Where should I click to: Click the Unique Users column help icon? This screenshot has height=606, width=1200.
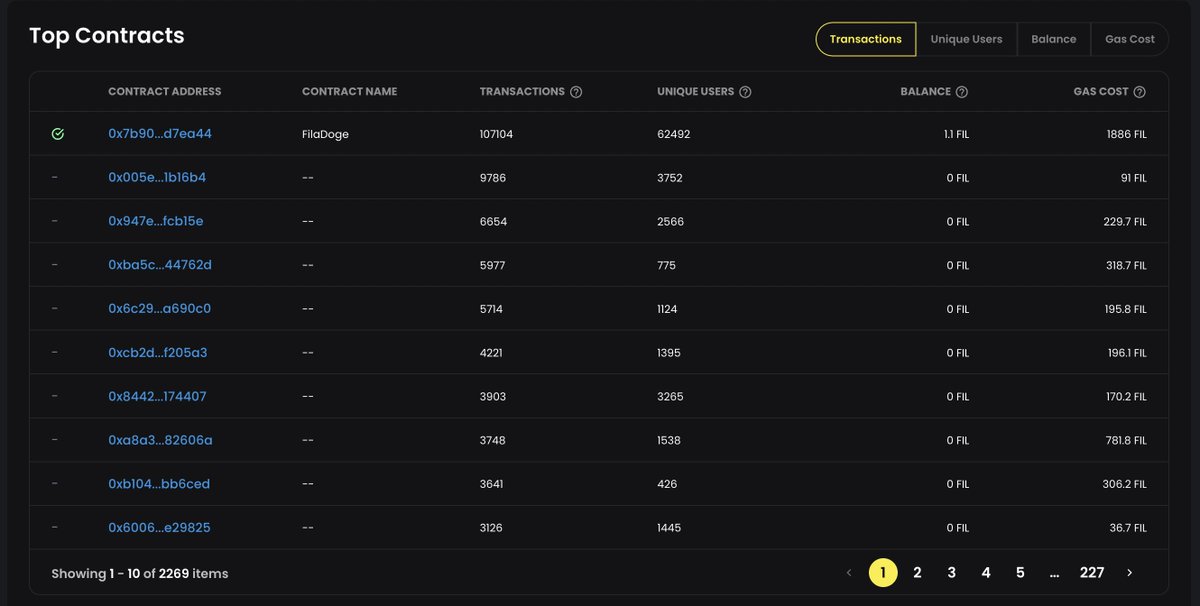(x=745, y=92)
